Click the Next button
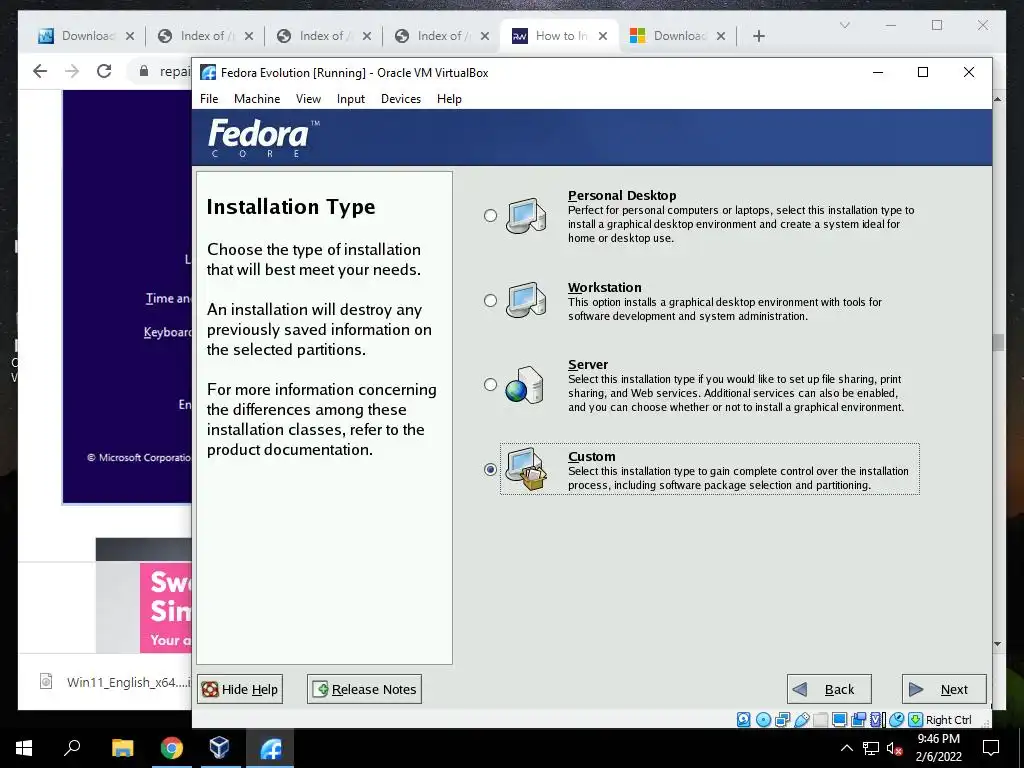1024x768 pixels. click(x=944, y=689)
